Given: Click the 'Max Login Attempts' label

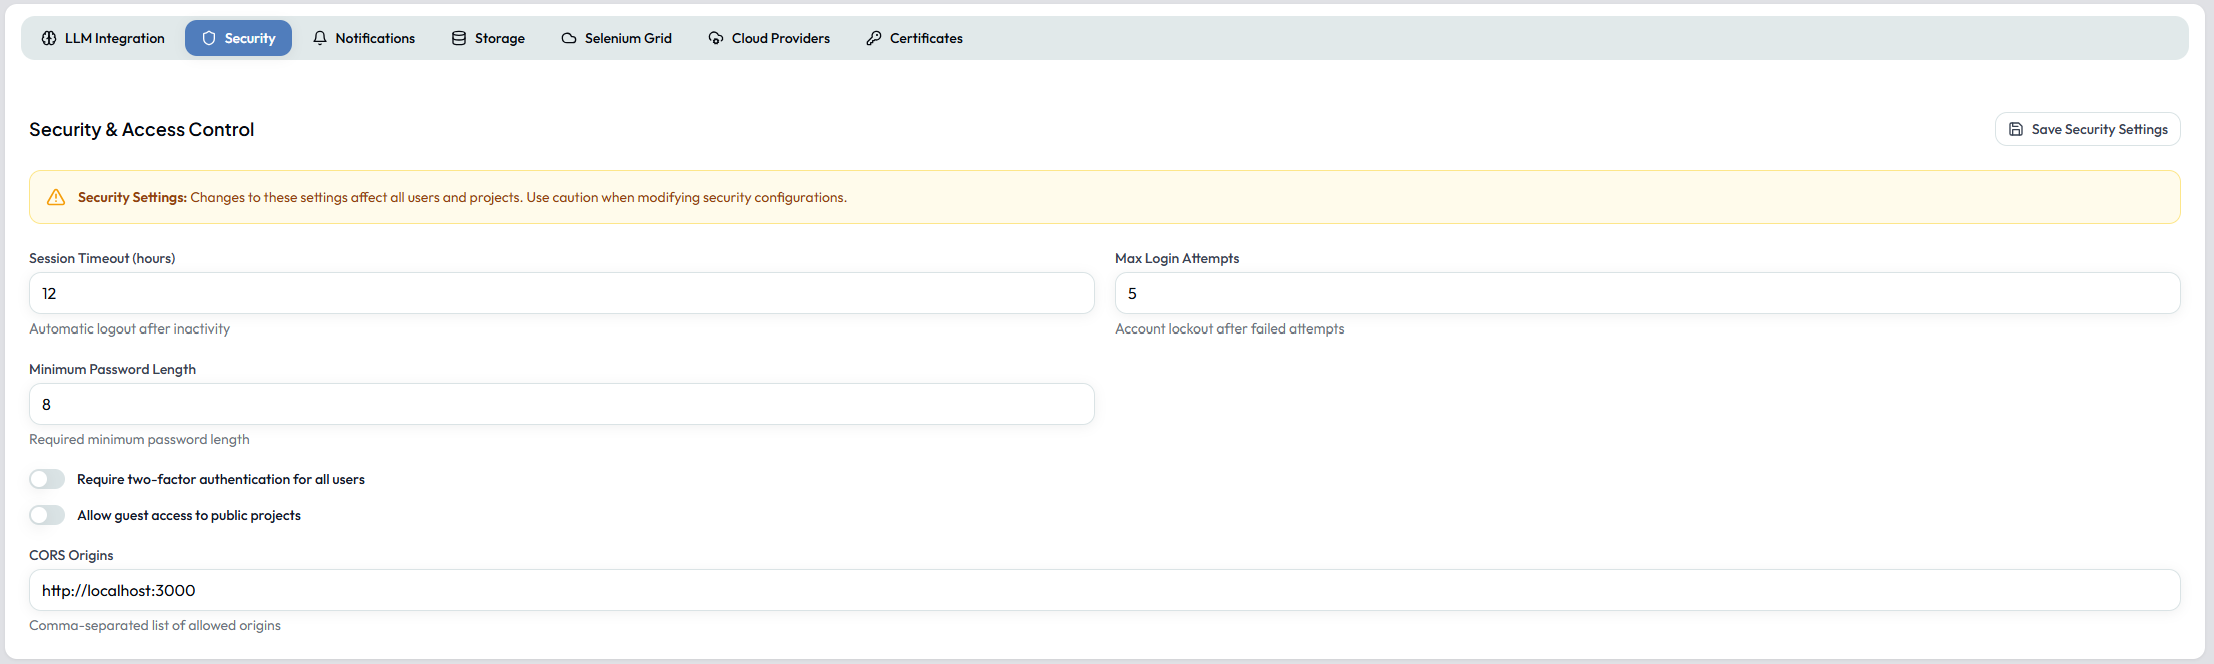Looking at the screenshot, I should pos(1177,258).
